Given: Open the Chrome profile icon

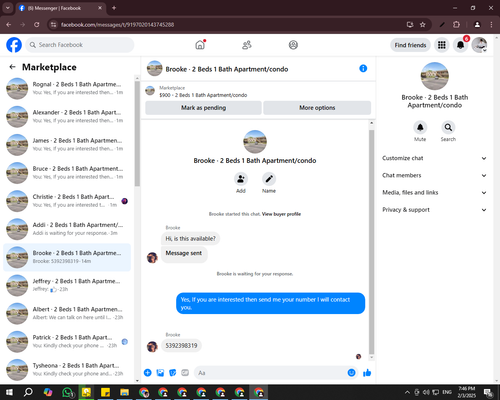Looking at the screenshot, I should (x=477, y=25).
